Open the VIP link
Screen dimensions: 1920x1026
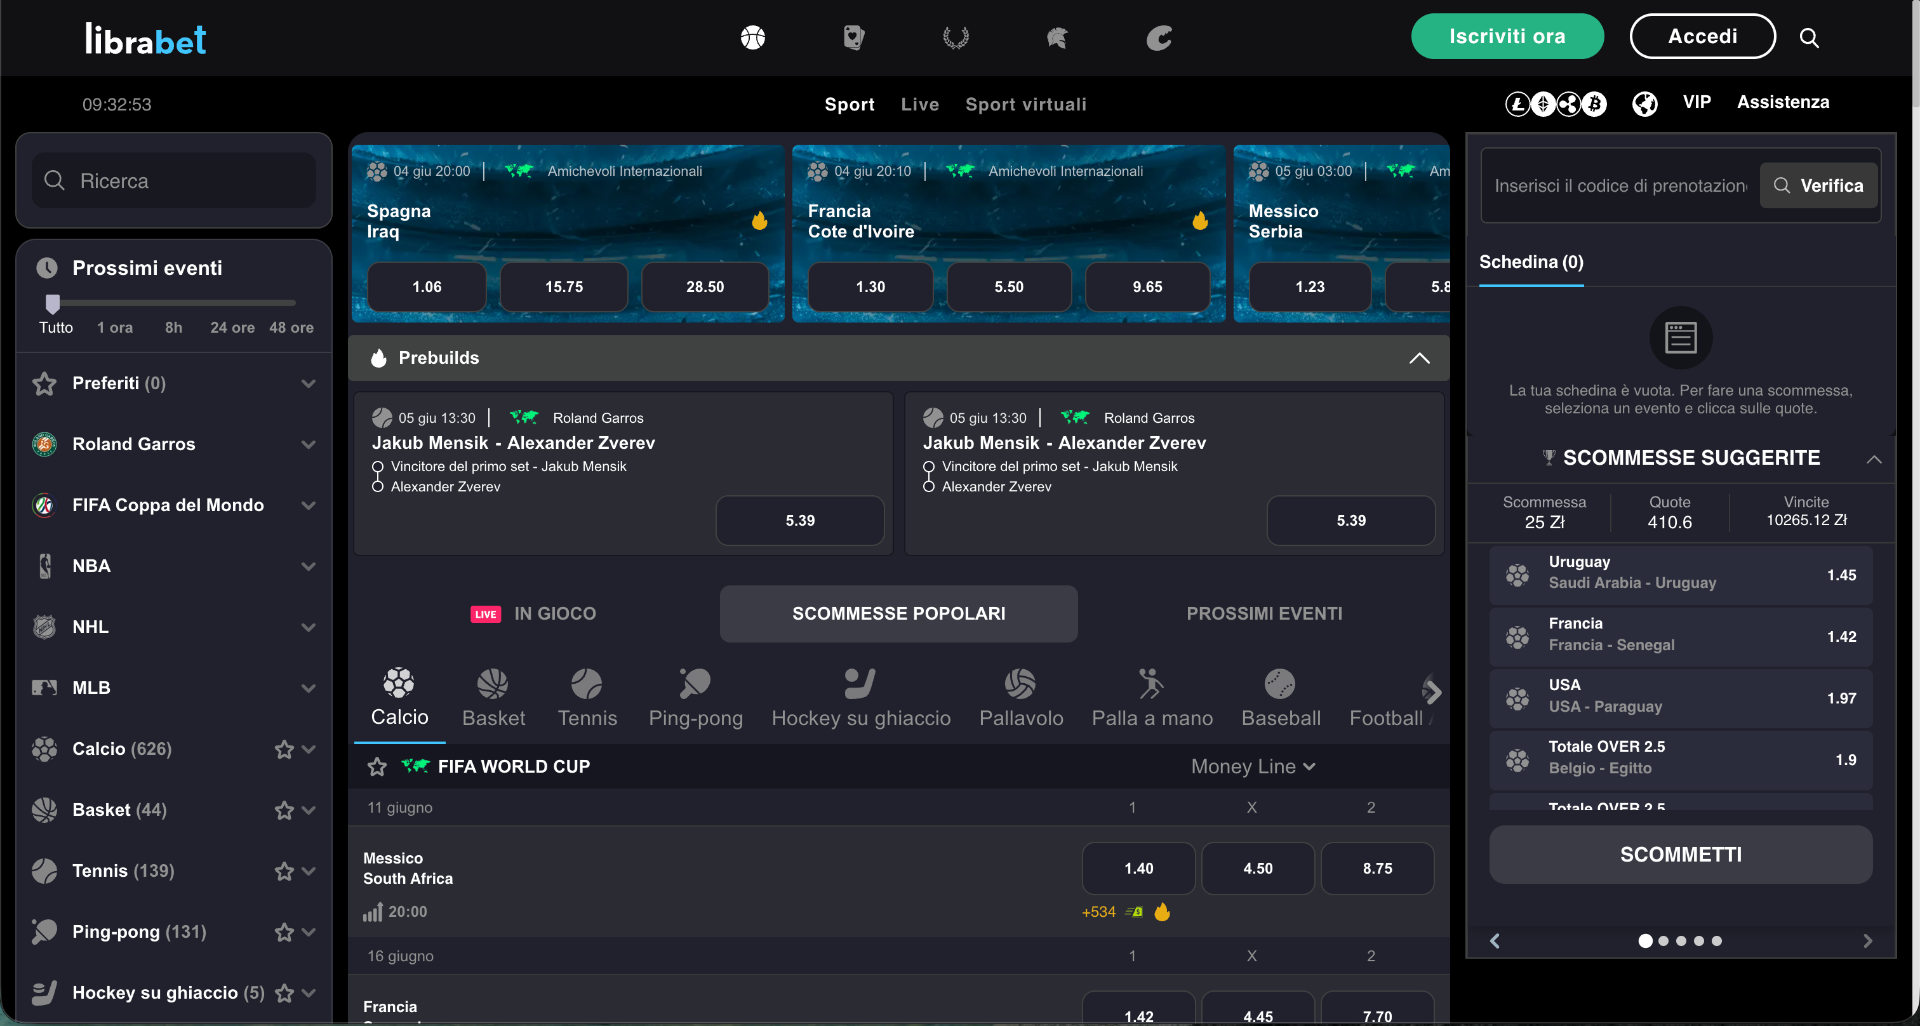point(1696,102)
